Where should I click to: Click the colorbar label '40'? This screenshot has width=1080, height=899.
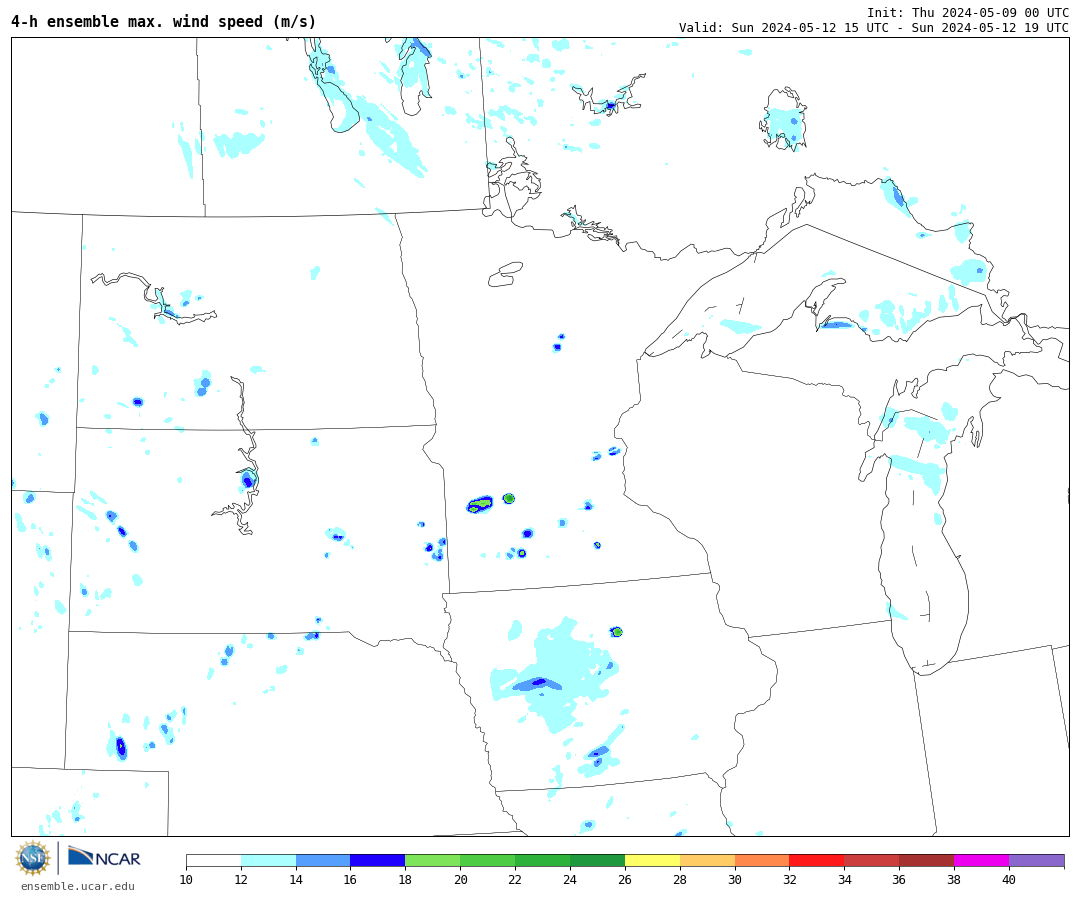point(1009,880)
